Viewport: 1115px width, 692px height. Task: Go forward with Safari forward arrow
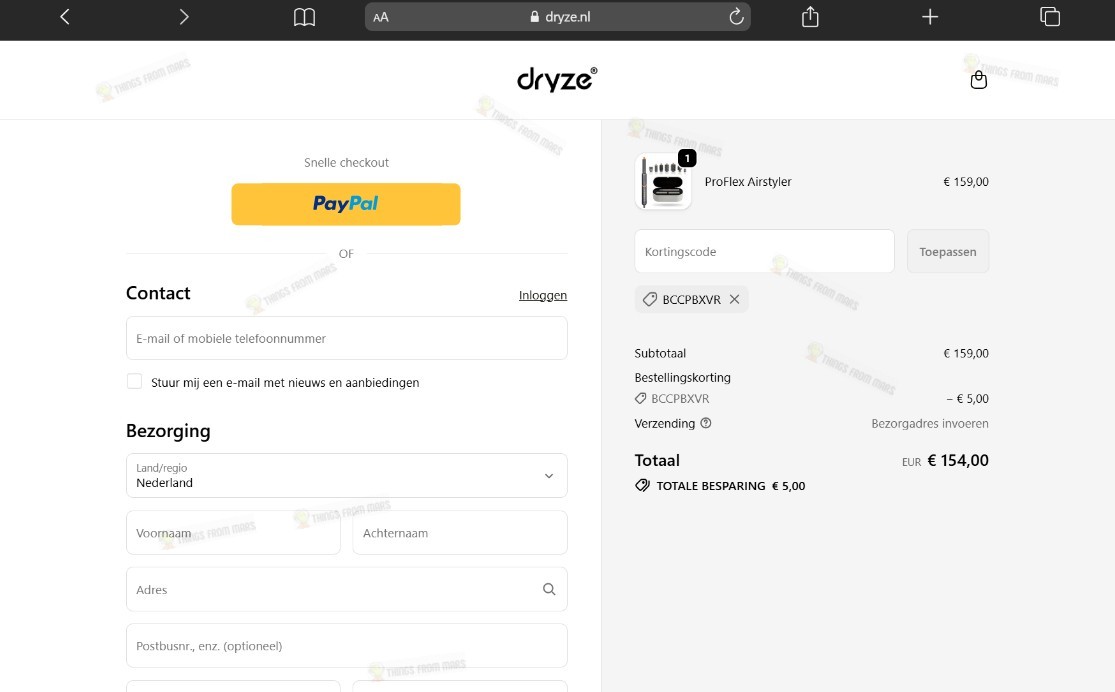click(184, 16)
